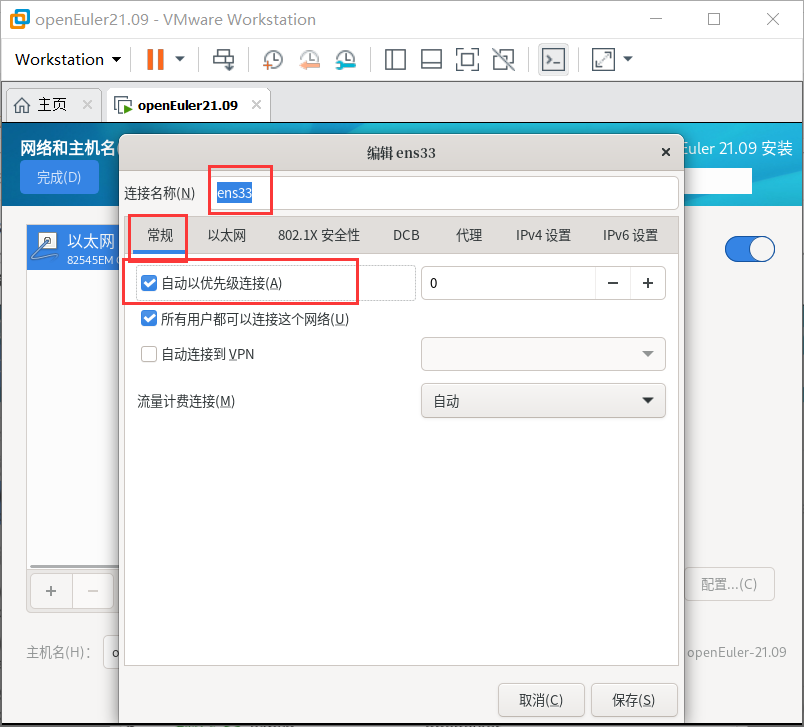The height and width of the screenshot is (727, 804).
Task: Open the DCB tab
Action: (x=406, y=235)
